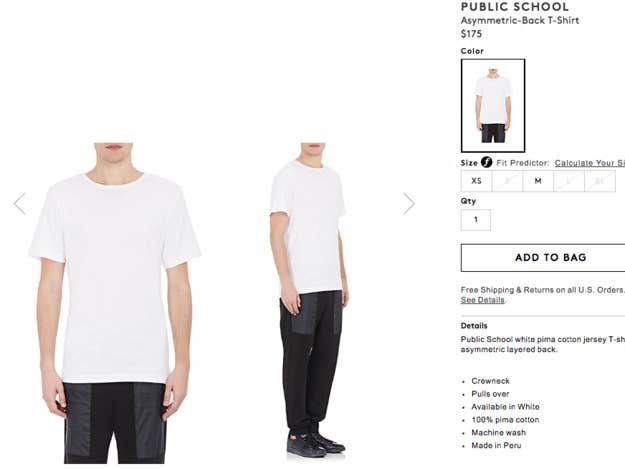Enlarge the front-view T-shirt photo
This screenshot has height=469, width=625.
click(x=115, y=303)
